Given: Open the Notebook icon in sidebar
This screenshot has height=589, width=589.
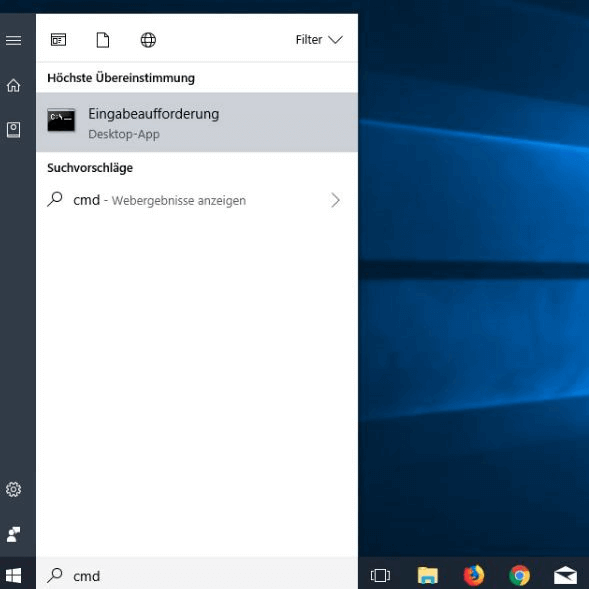Looking at the screenshot, I should point(14,130).
